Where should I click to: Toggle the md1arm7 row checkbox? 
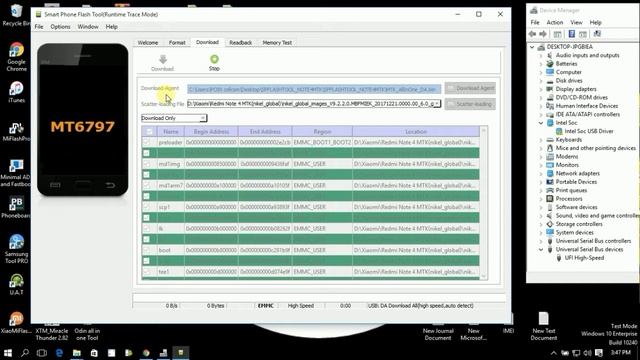click(x=147, y=185)
